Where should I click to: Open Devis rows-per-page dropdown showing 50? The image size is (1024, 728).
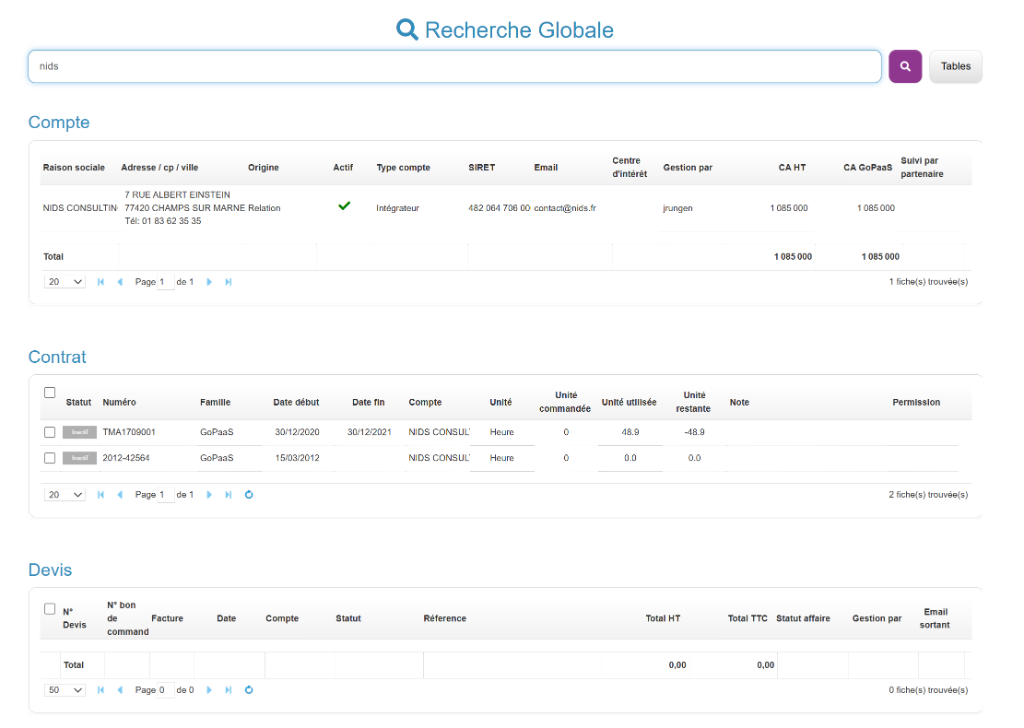tap(65, 690)
